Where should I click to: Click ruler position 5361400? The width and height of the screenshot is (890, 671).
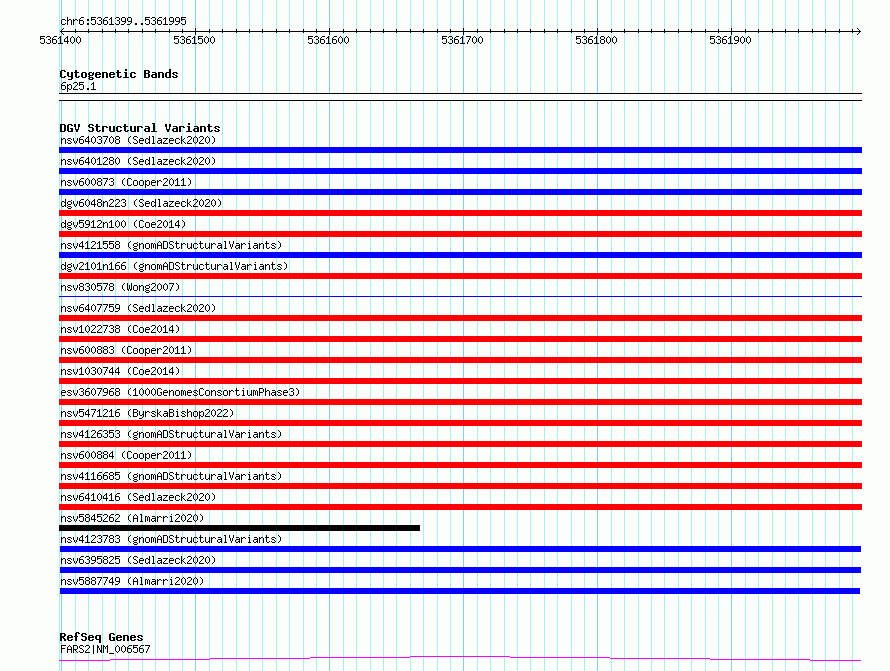(60, 40)
